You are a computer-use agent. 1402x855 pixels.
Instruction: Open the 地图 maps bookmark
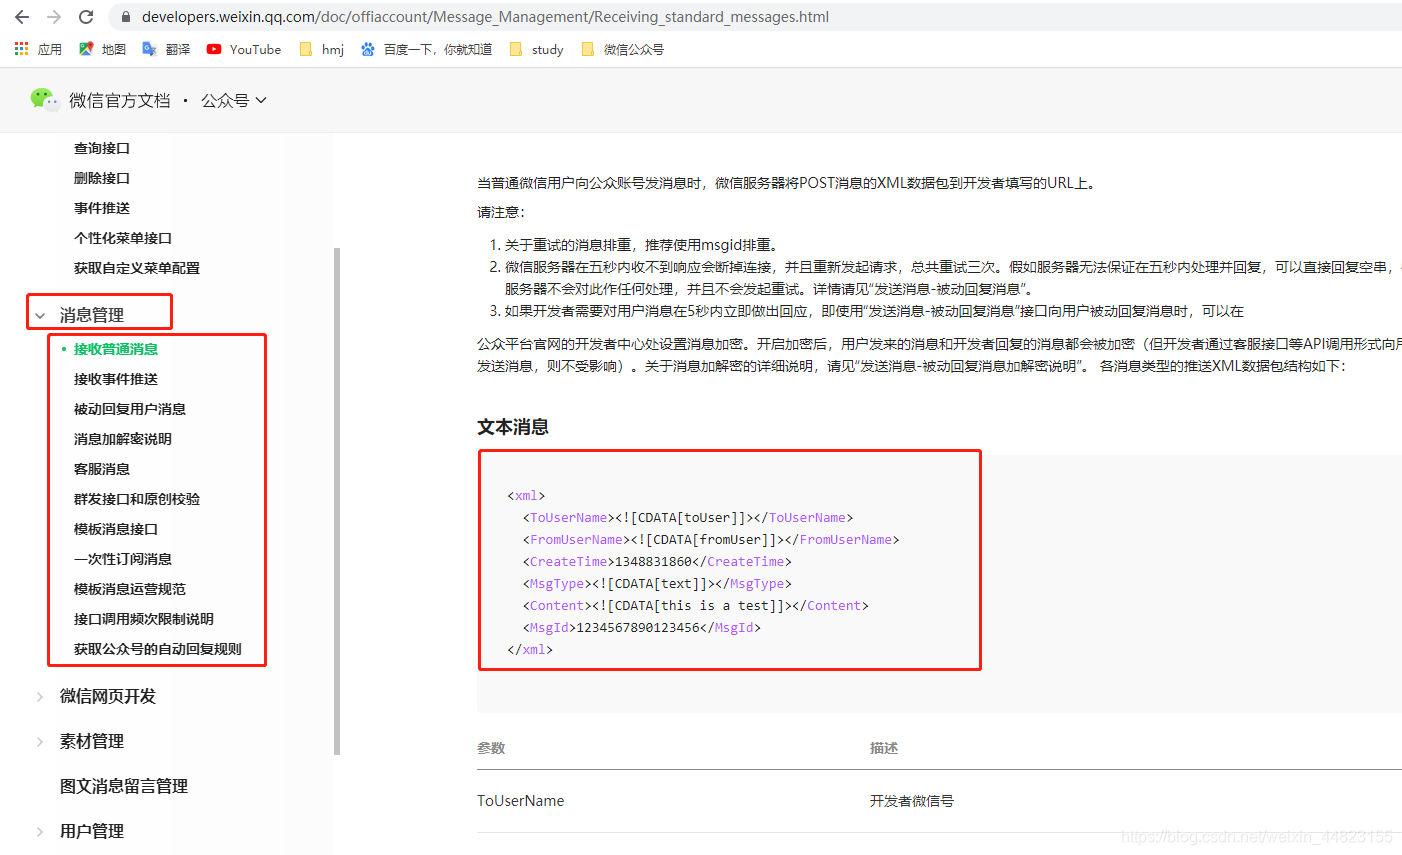coord(102,49)
